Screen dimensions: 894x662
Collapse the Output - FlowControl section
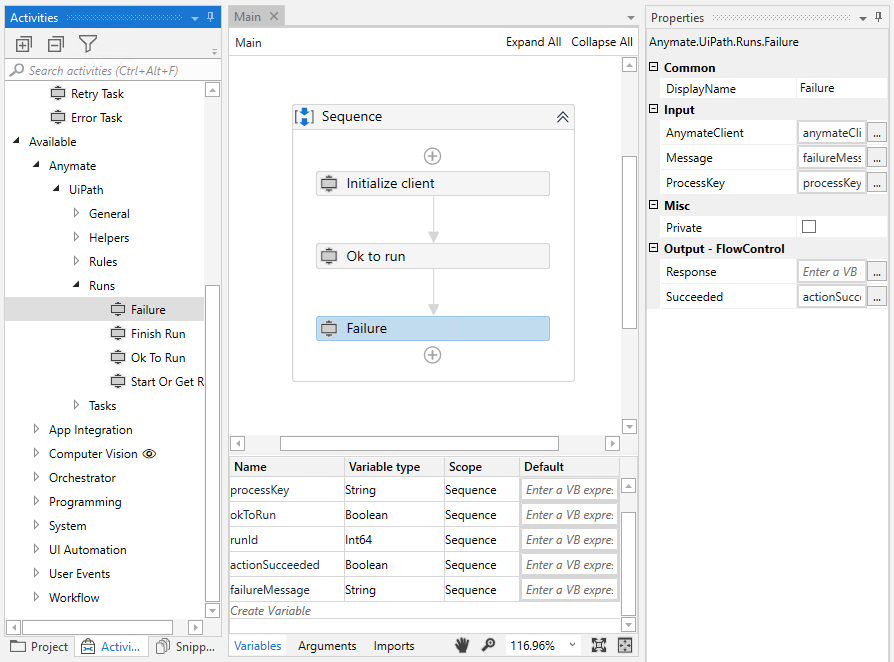[x=653, y=248]
